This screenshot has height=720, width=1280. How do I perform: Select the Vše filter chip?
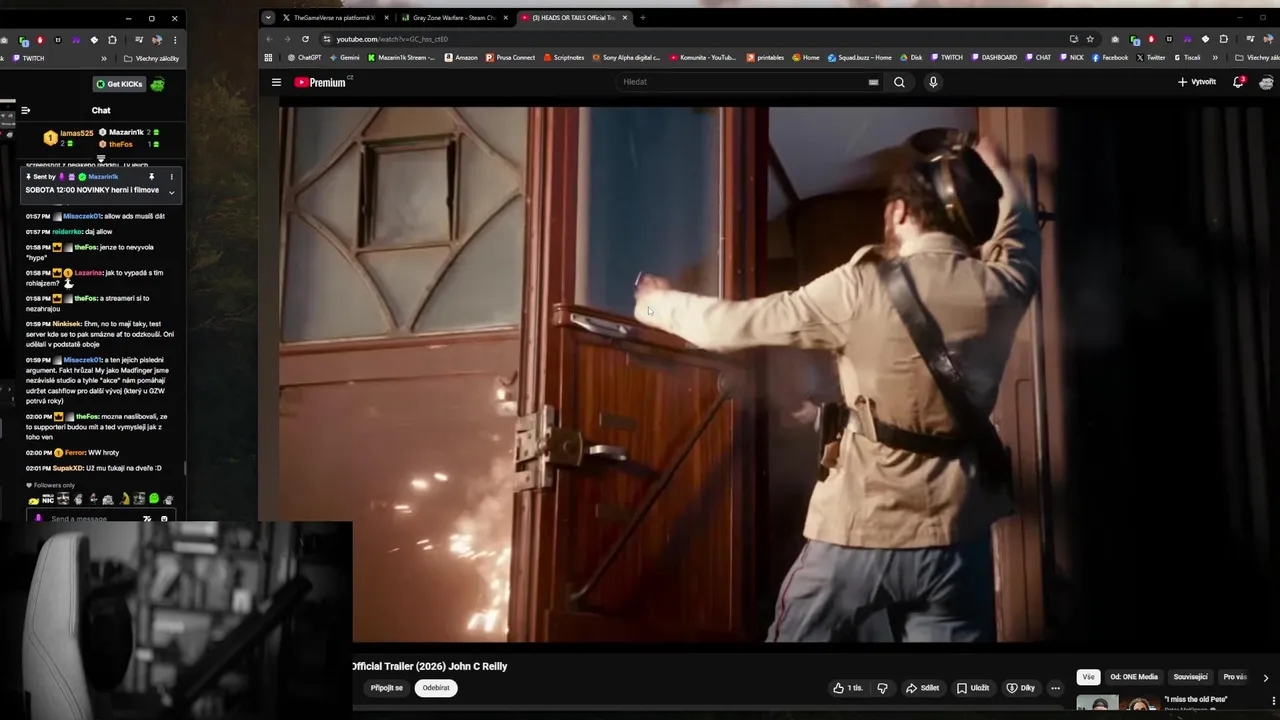[x=1088, y=677]
